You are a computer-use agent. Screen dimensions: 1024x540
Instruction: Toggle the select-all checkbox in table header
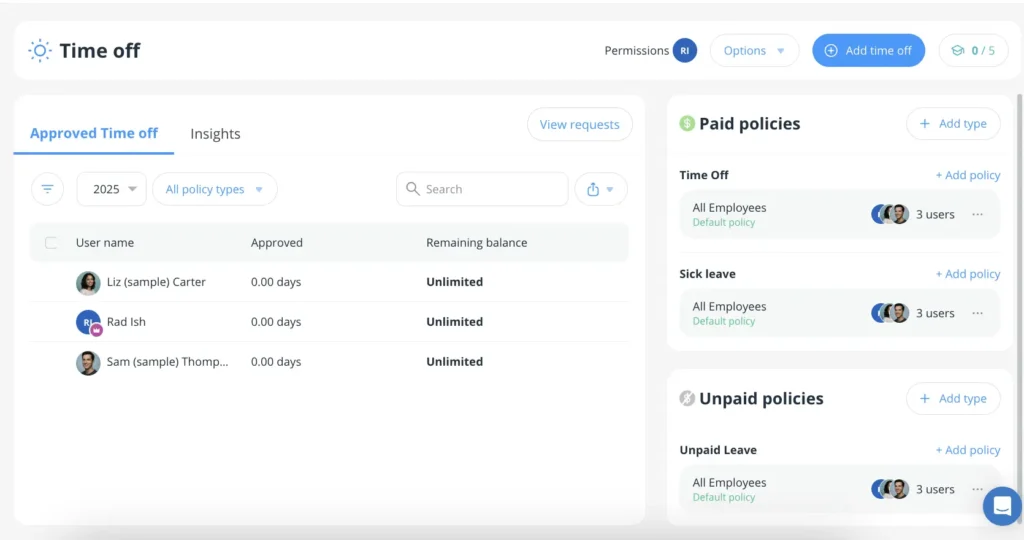[51, 242]
